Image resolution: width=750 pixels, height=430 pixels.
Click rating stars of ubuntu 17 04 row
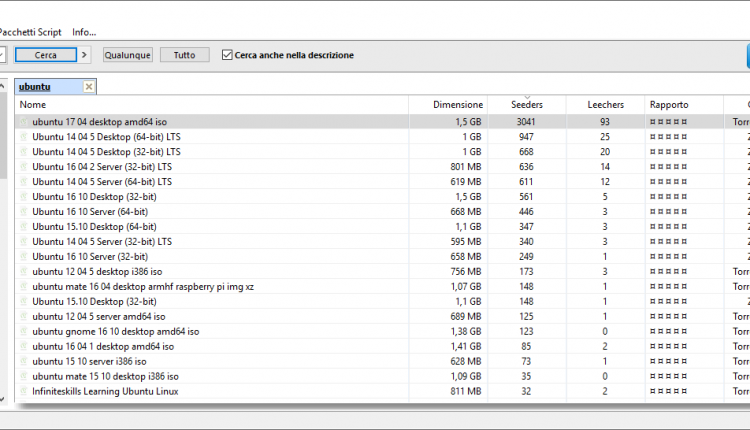[668, 122]
